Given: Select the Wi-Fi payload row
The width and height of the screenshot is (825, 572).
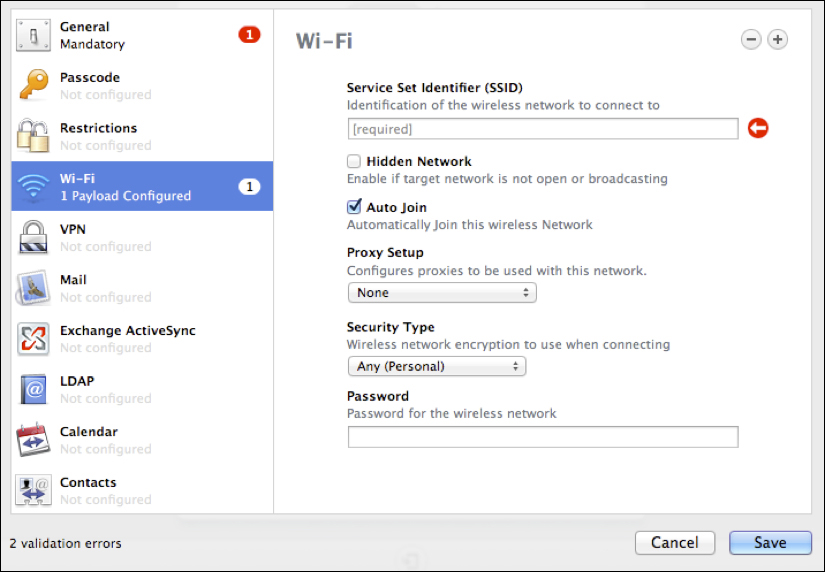Looking at the screenshot, I should pyautogui.click(x=142, y=186).
